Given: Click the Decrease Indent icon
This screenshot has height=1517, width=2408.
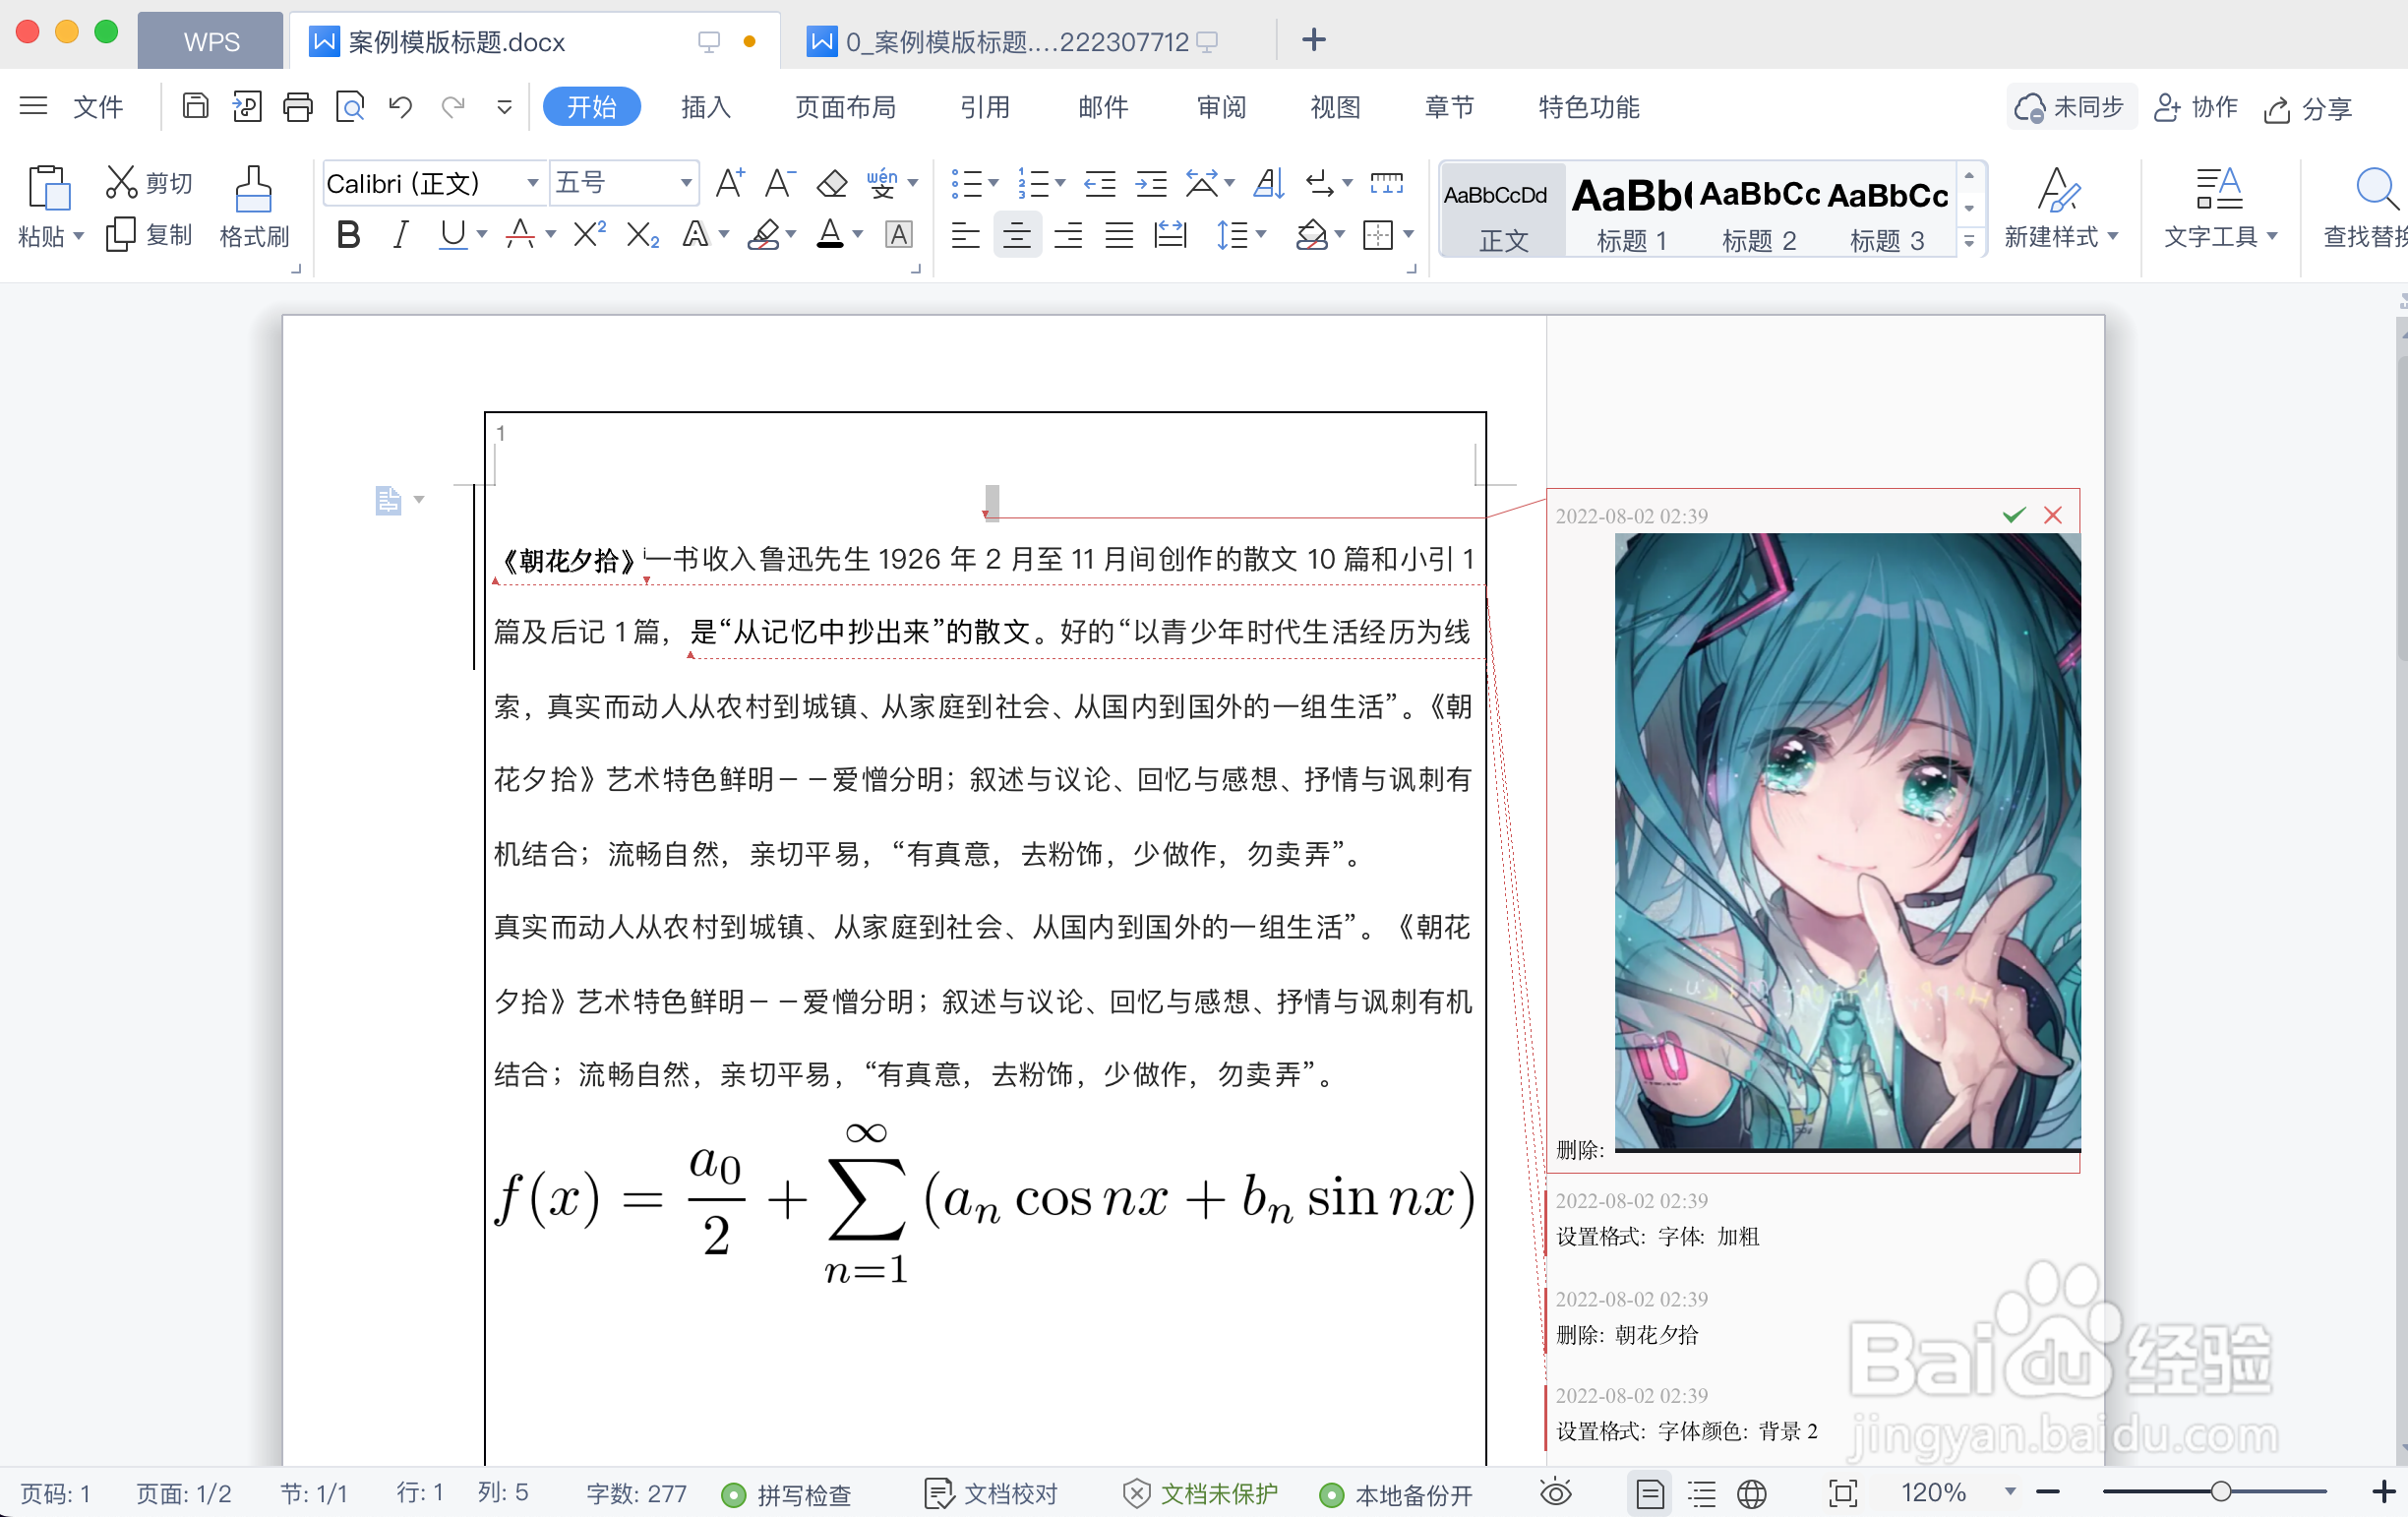Looking at the screenshot, I should (1100, 184).
